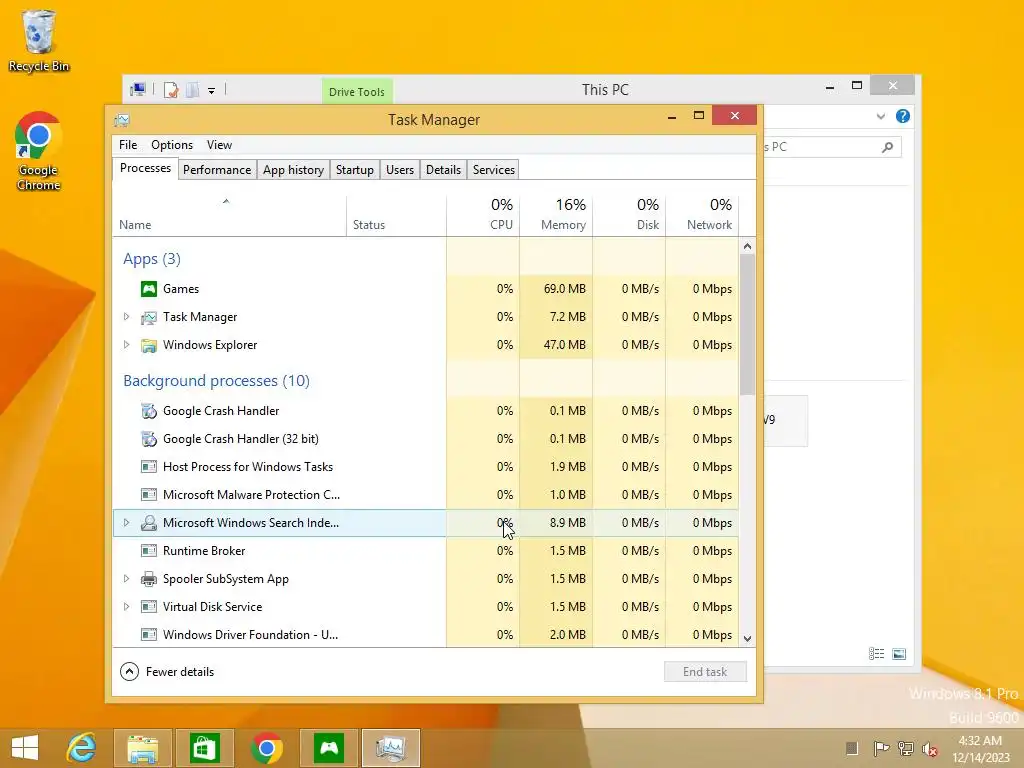Click the taskbar clock showing 4:32 AM
The width and height of the screenshot is (1024, 768).
tap(980, 748)
